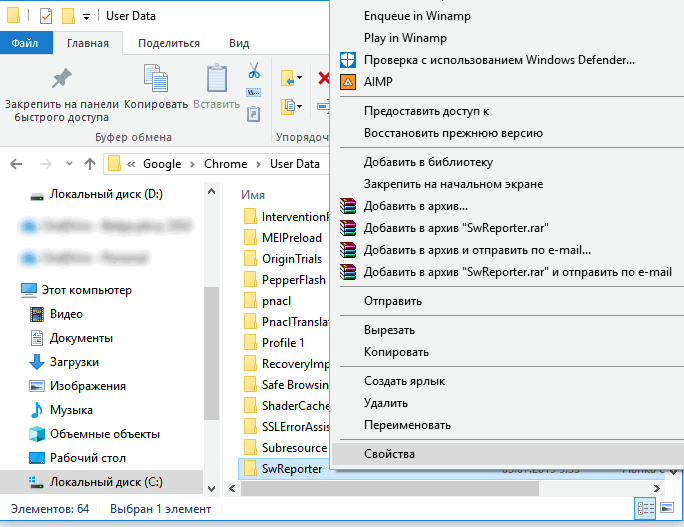Expand hidden breadcrumb path chevrons
The height and width of the screenshot is (527, 684).
tap(131, 164)
